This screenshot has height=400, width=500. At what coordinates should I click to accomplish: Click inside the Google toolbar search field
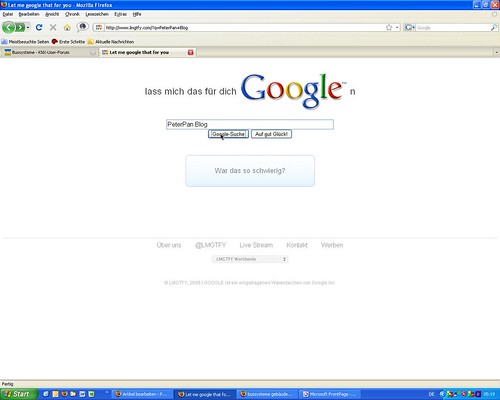(x=453, y=28)
